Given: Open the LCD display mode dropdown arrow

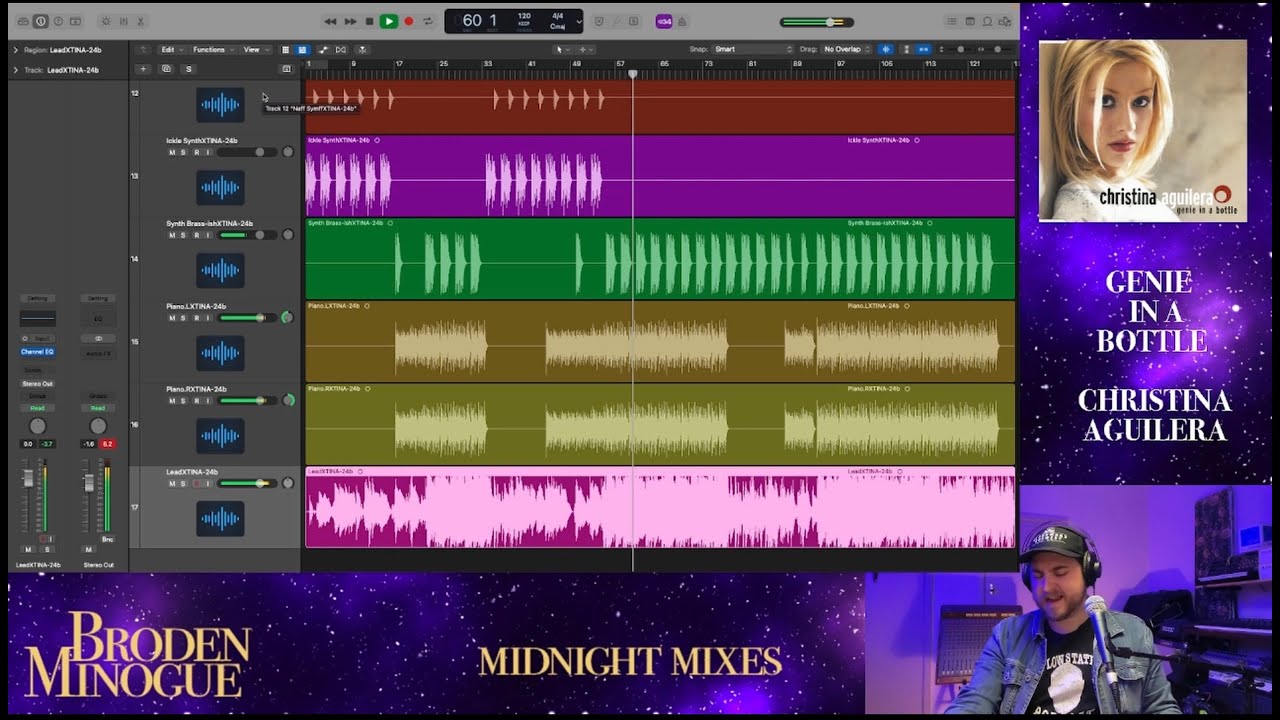Looking at the screenshot, I should click(x=578, y=22).
